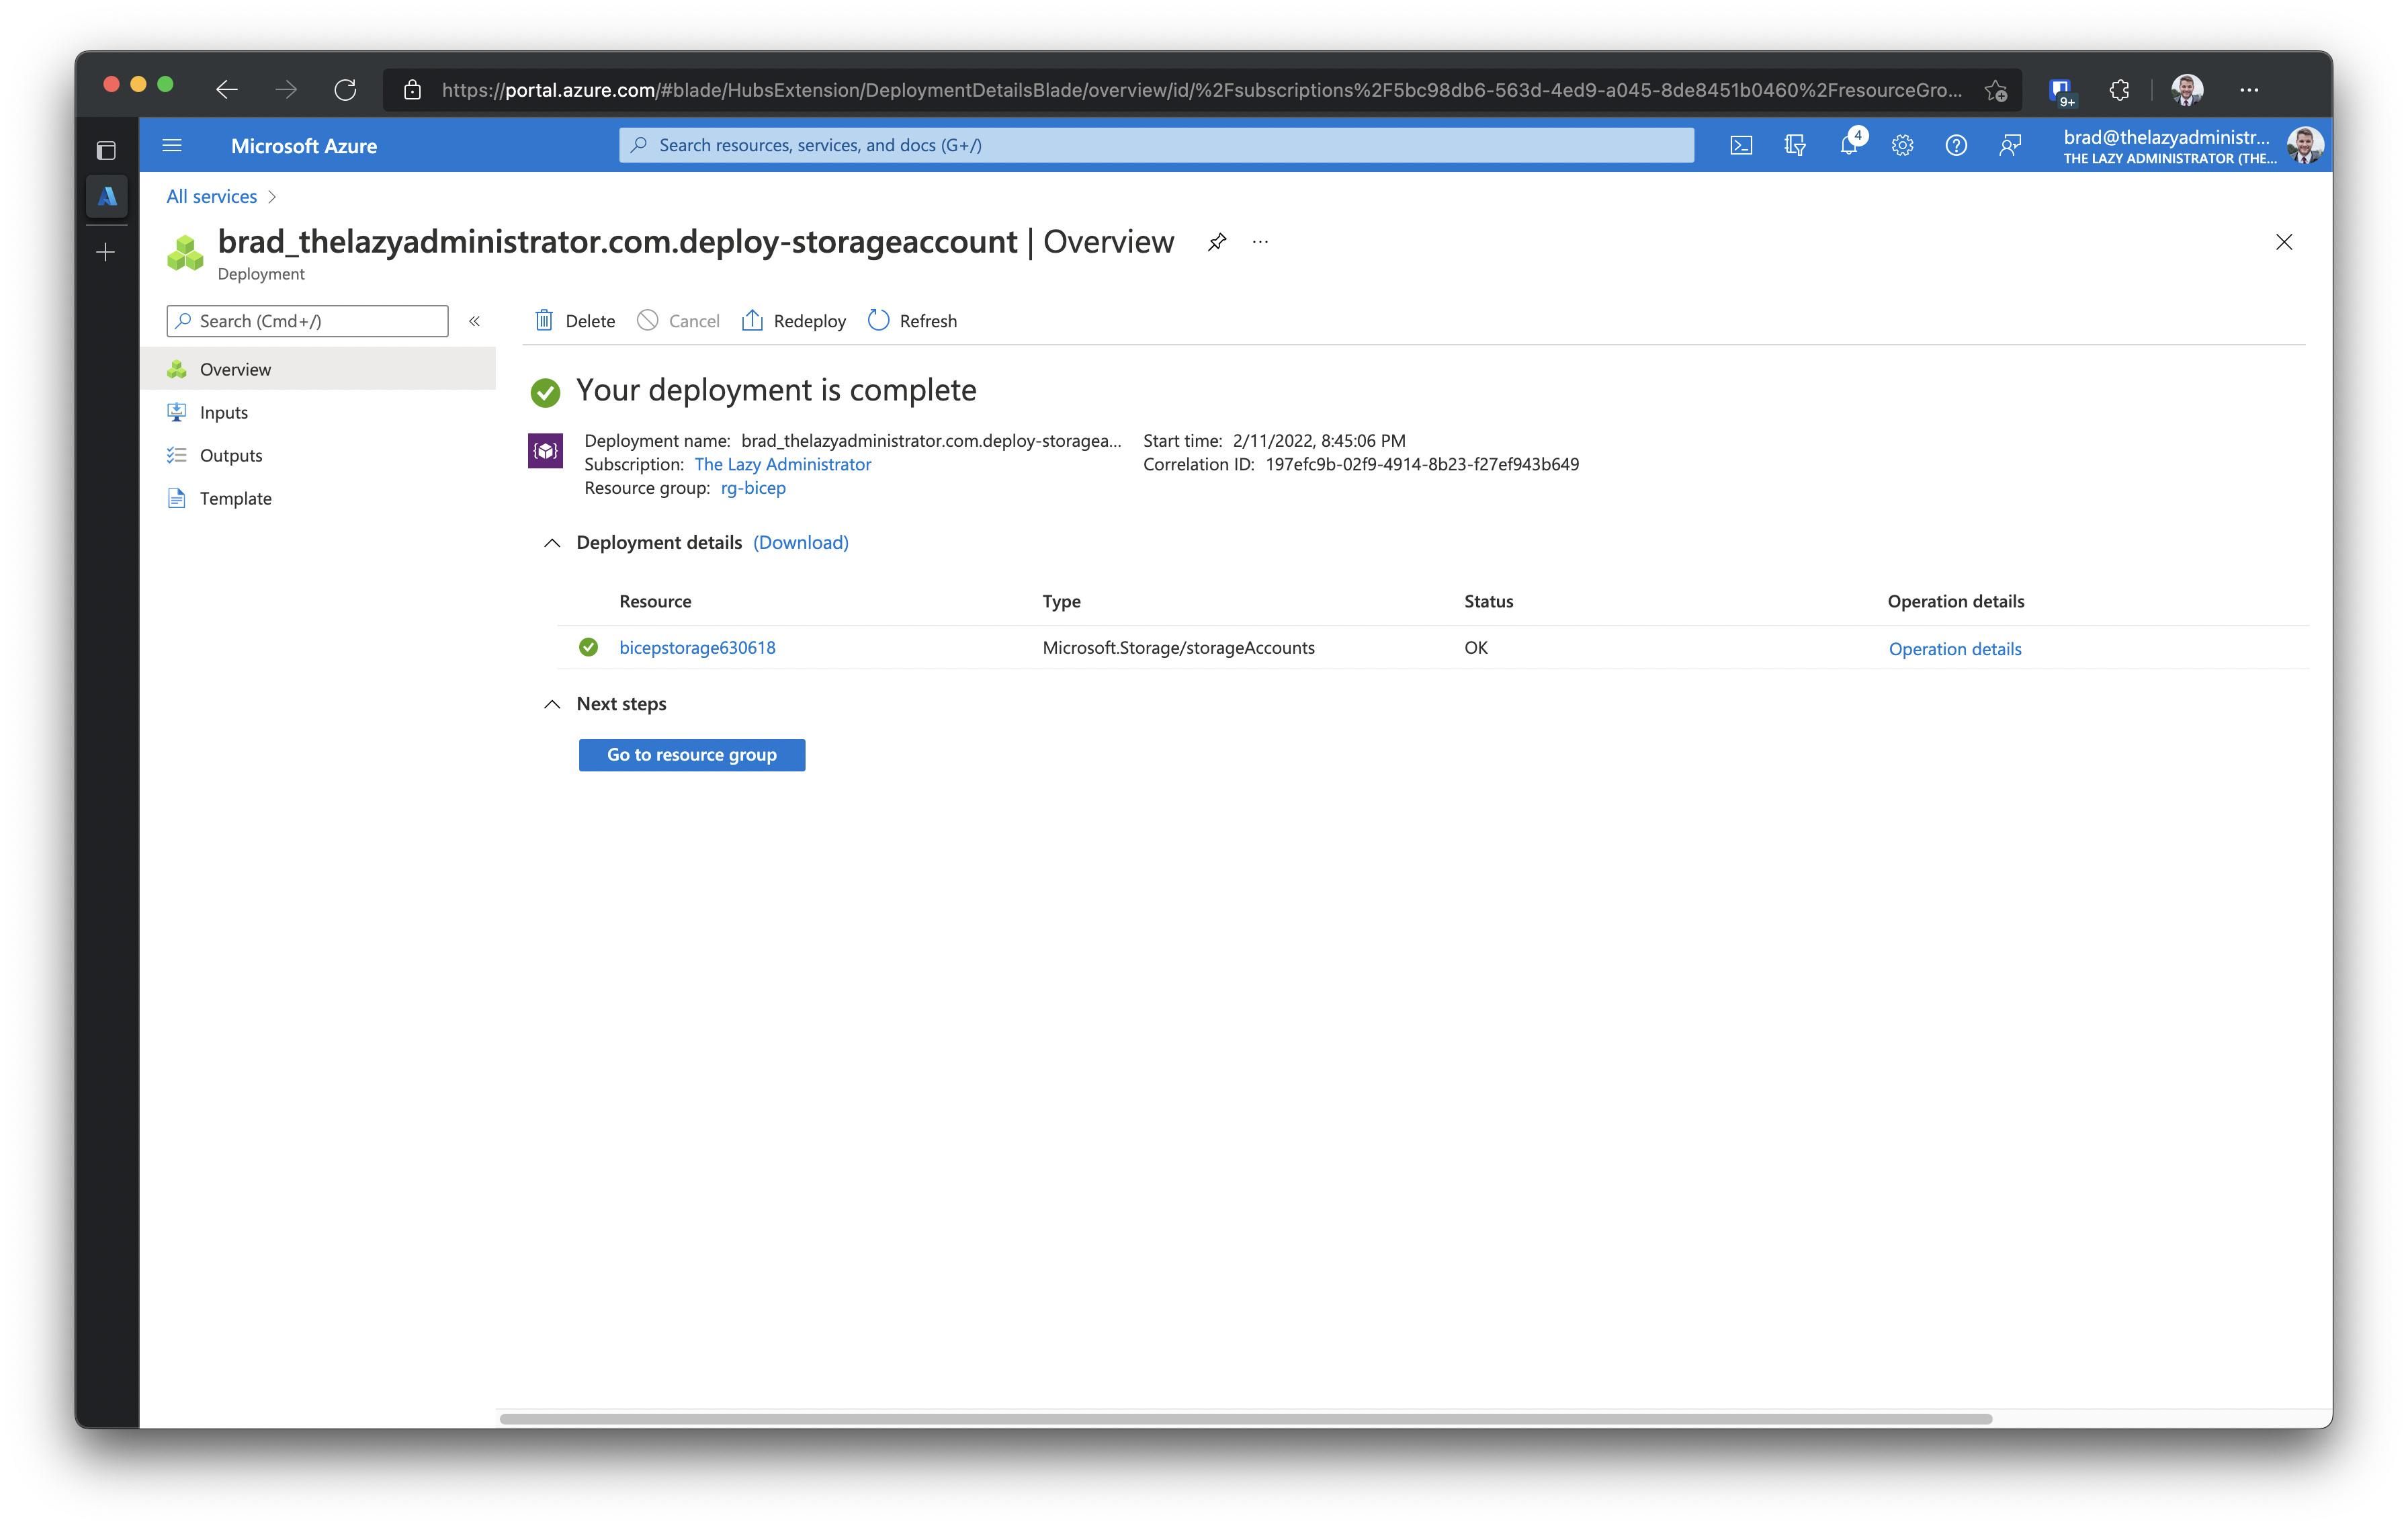Refresh the deployment overview

click(912, 321)
